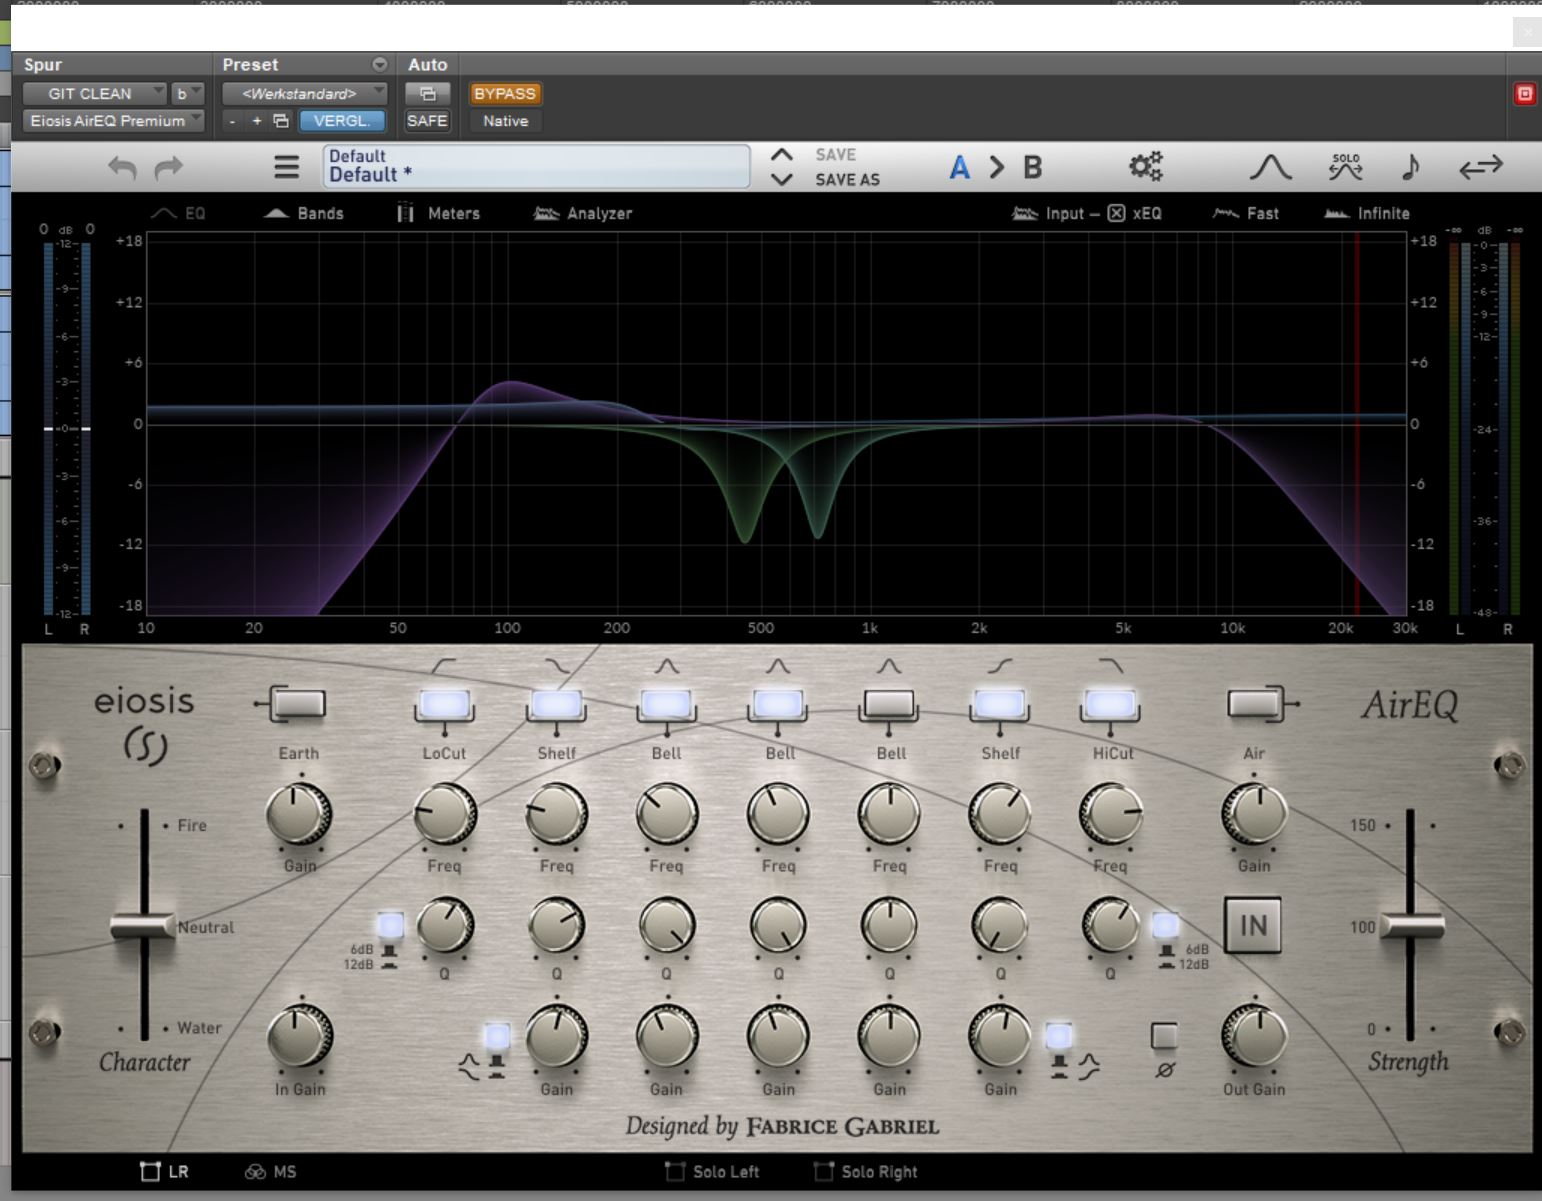Click the double-arrow resize icon
Screen dimensions: 1542x1201
click(x=1480, y=167)
